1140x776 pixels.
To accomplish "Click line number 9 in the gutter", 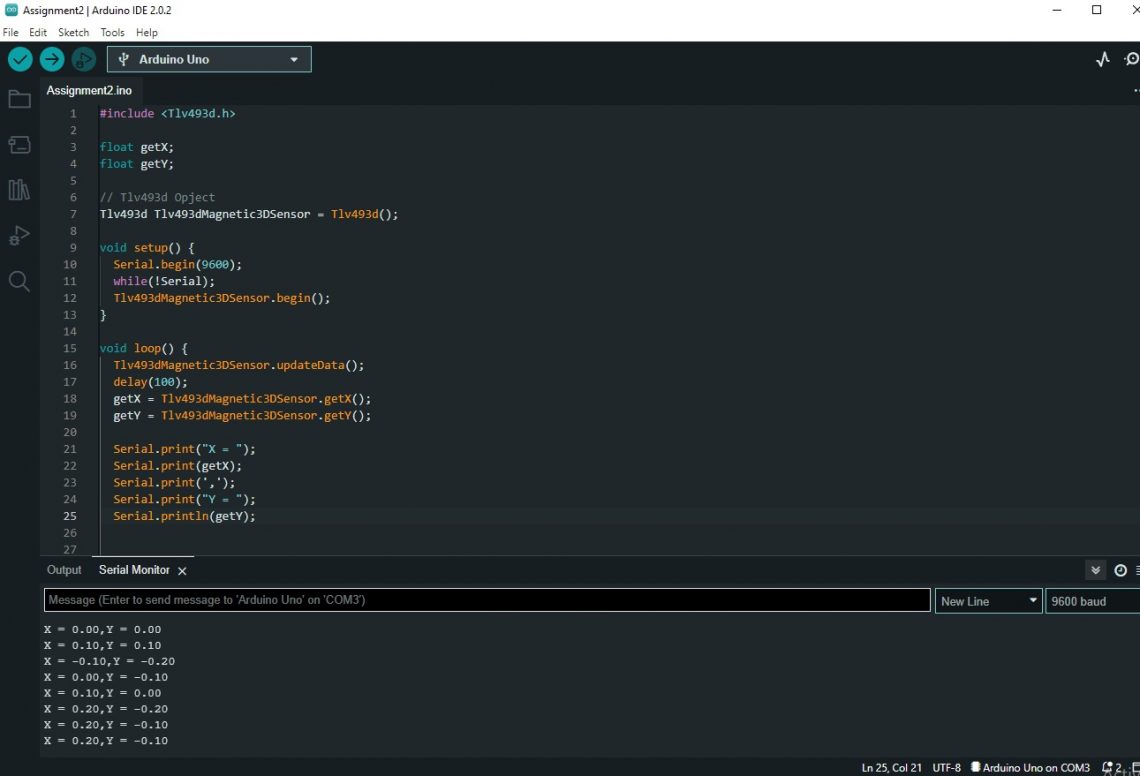I will point(73,248).
